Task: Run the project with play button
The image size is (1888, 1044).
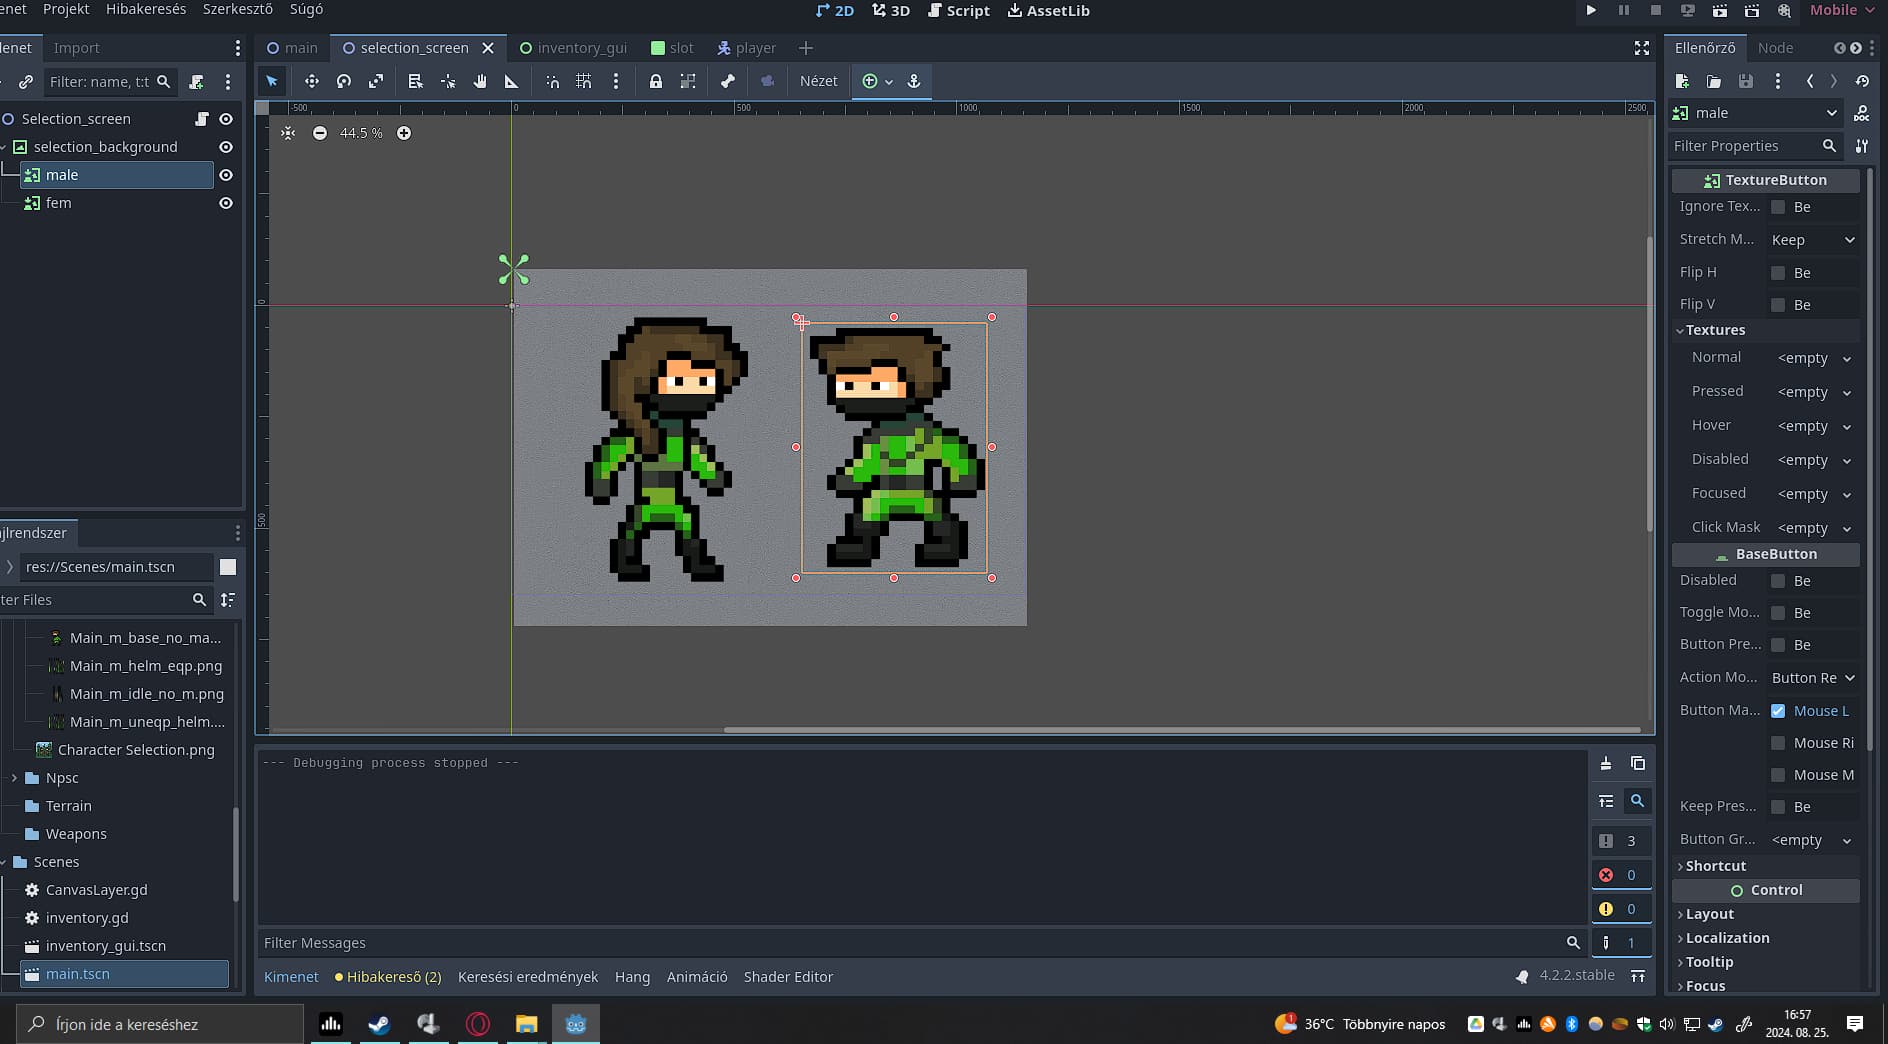Action: pos(1591,10)
